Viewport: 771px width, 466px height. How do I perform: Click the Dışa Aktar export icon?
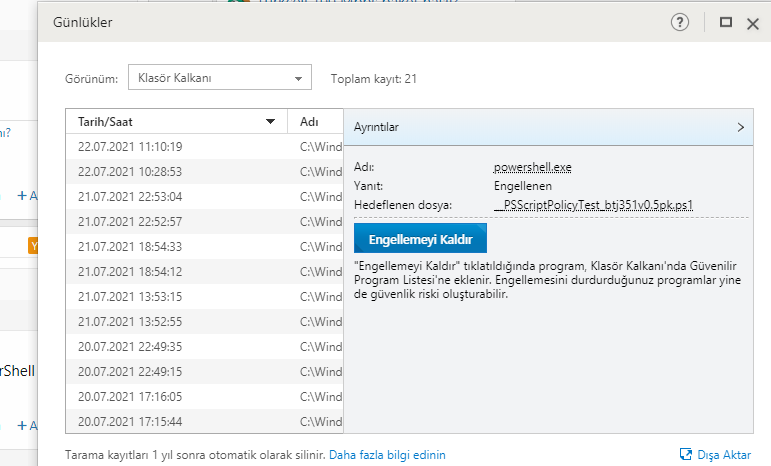(x=686, y=454)
